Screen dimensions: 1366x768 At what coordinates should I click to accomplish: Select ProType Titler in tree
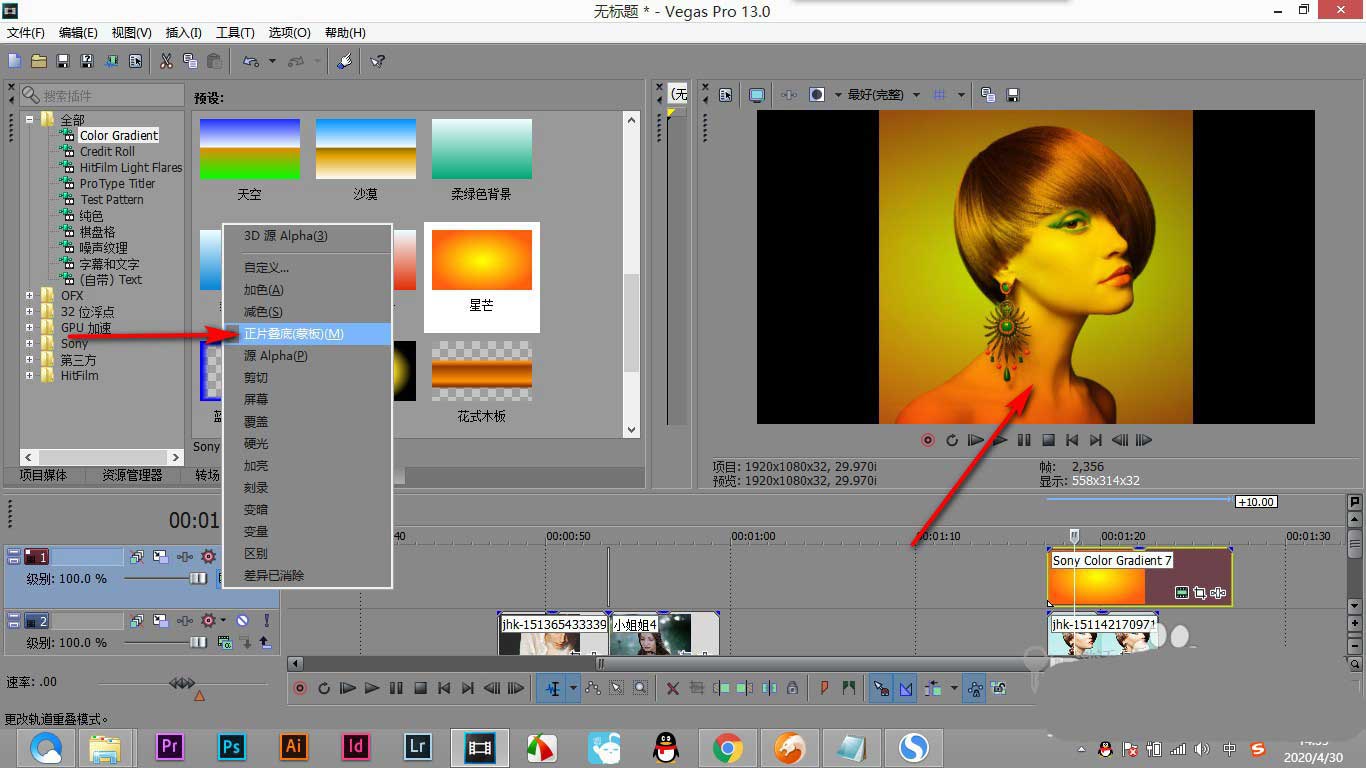(x=117, y=184)
